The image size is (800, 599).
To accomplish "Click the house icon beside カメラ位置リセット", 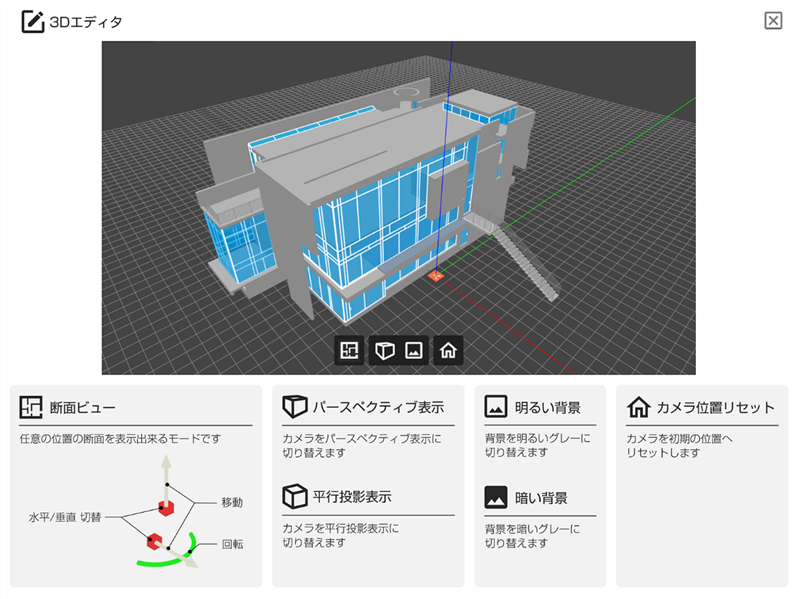I will (x=638, y=408).
